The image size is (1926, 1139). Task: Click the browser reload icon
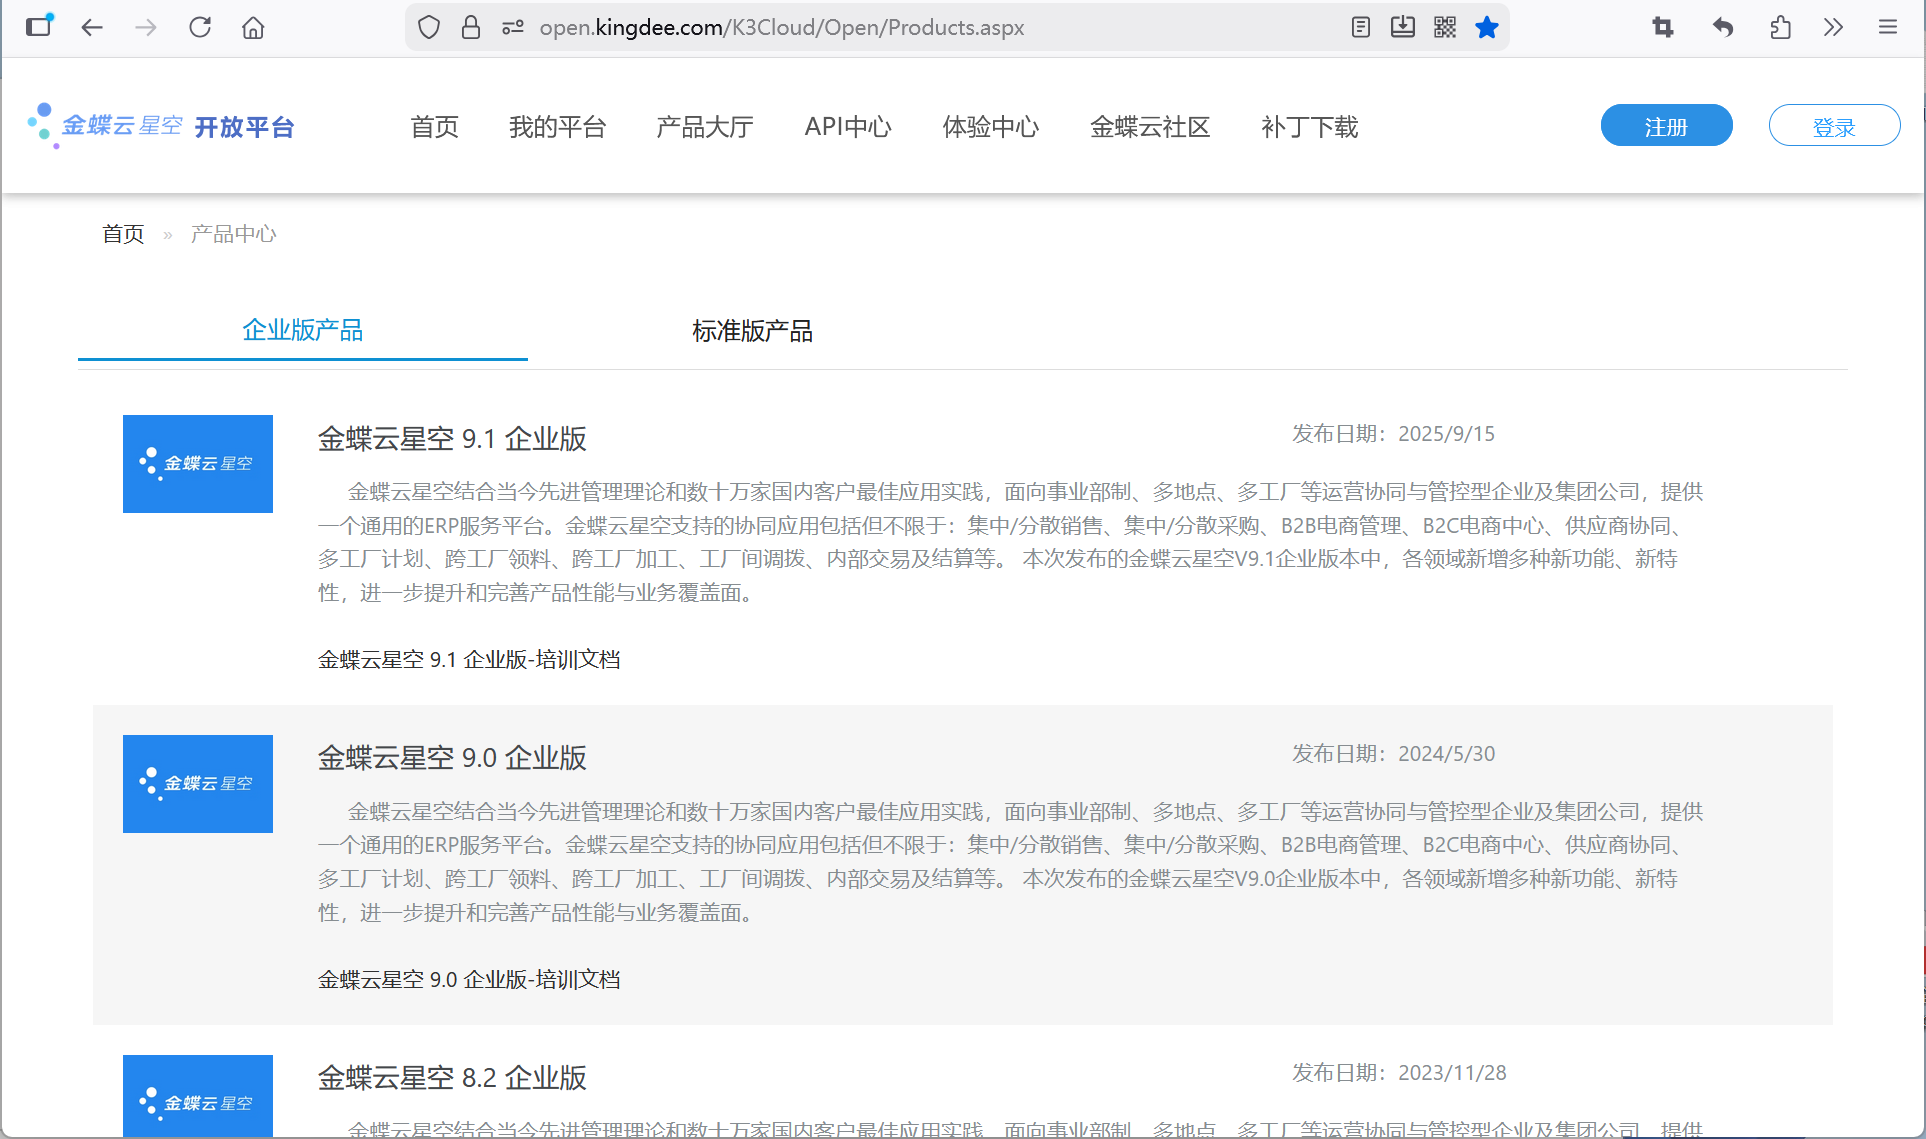200,27
